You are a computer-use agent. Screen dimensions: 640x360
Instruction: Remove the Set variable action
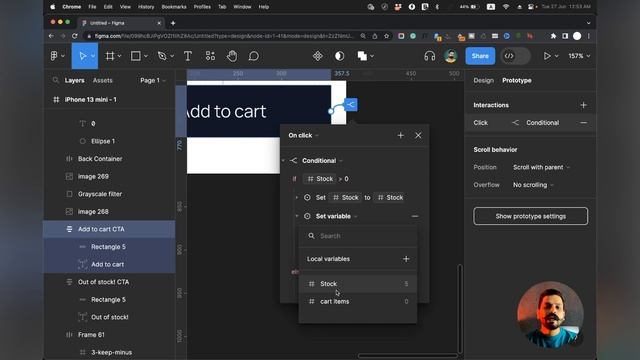click(x=415, y=216)
